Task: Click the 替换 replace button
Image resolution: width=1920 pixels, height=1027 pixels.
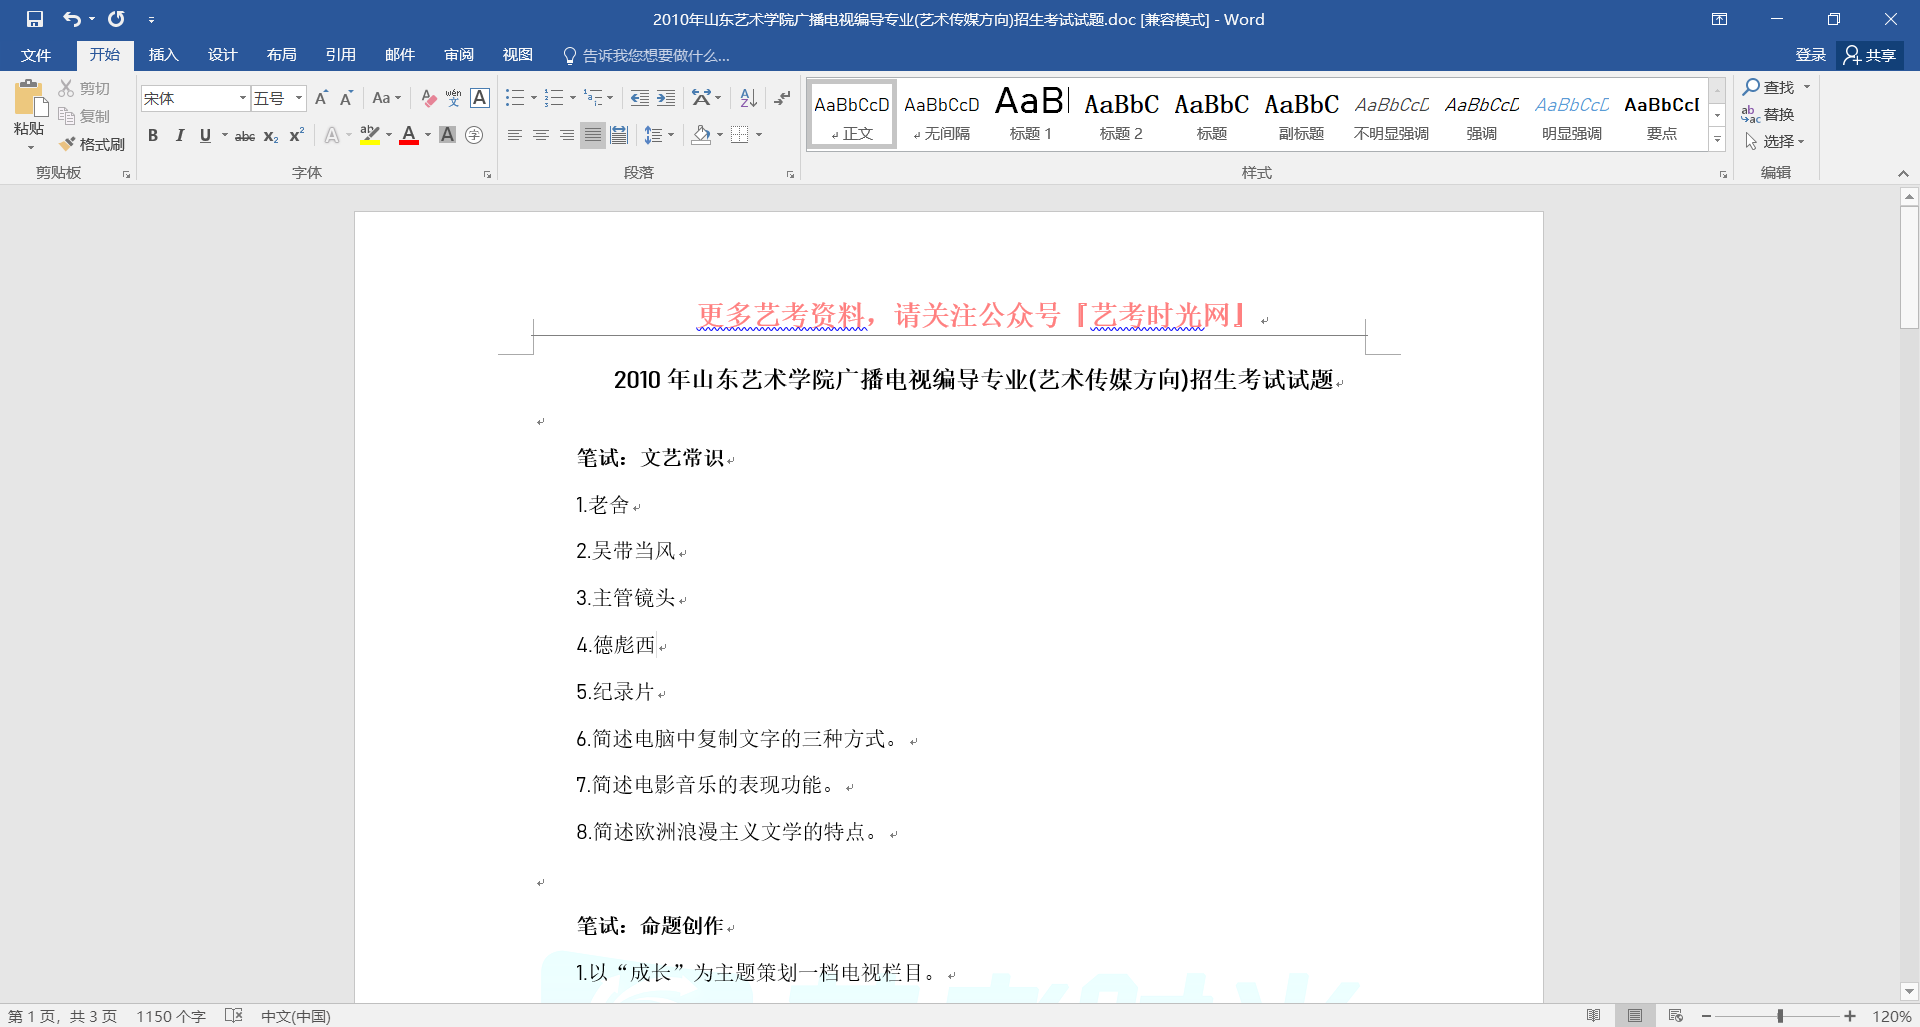Action: click(1768, 114)
